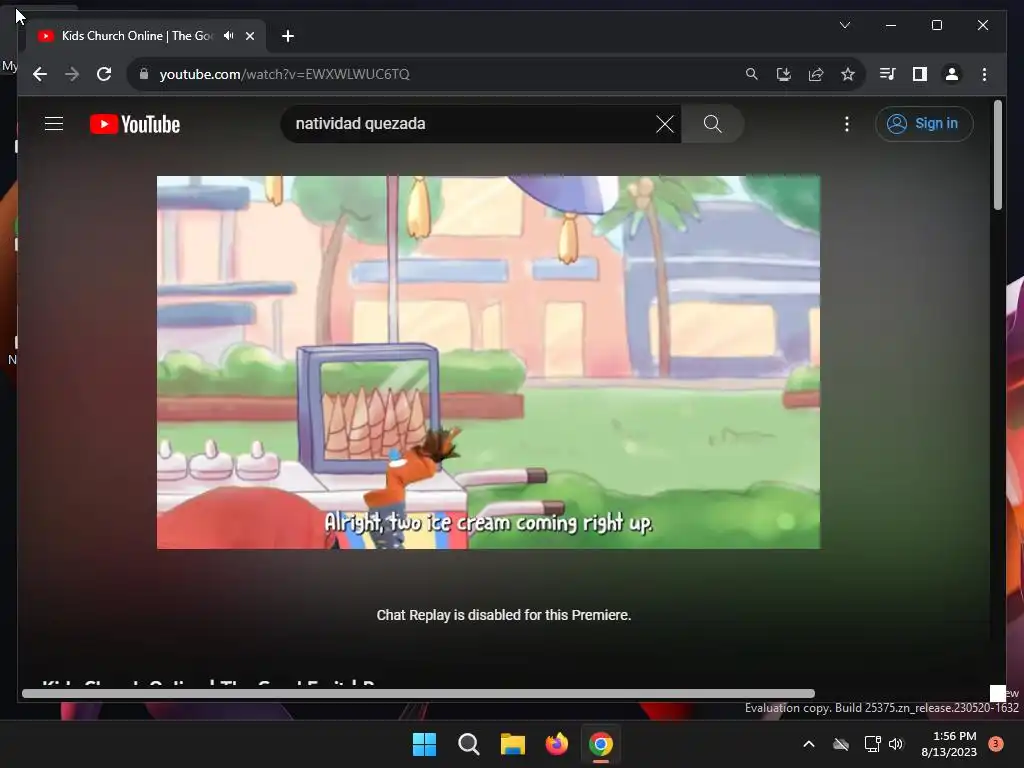This screenshot has height=768, width=1024.
Task: Open YouTube settings three-dot menu
Action: [847, 124]
